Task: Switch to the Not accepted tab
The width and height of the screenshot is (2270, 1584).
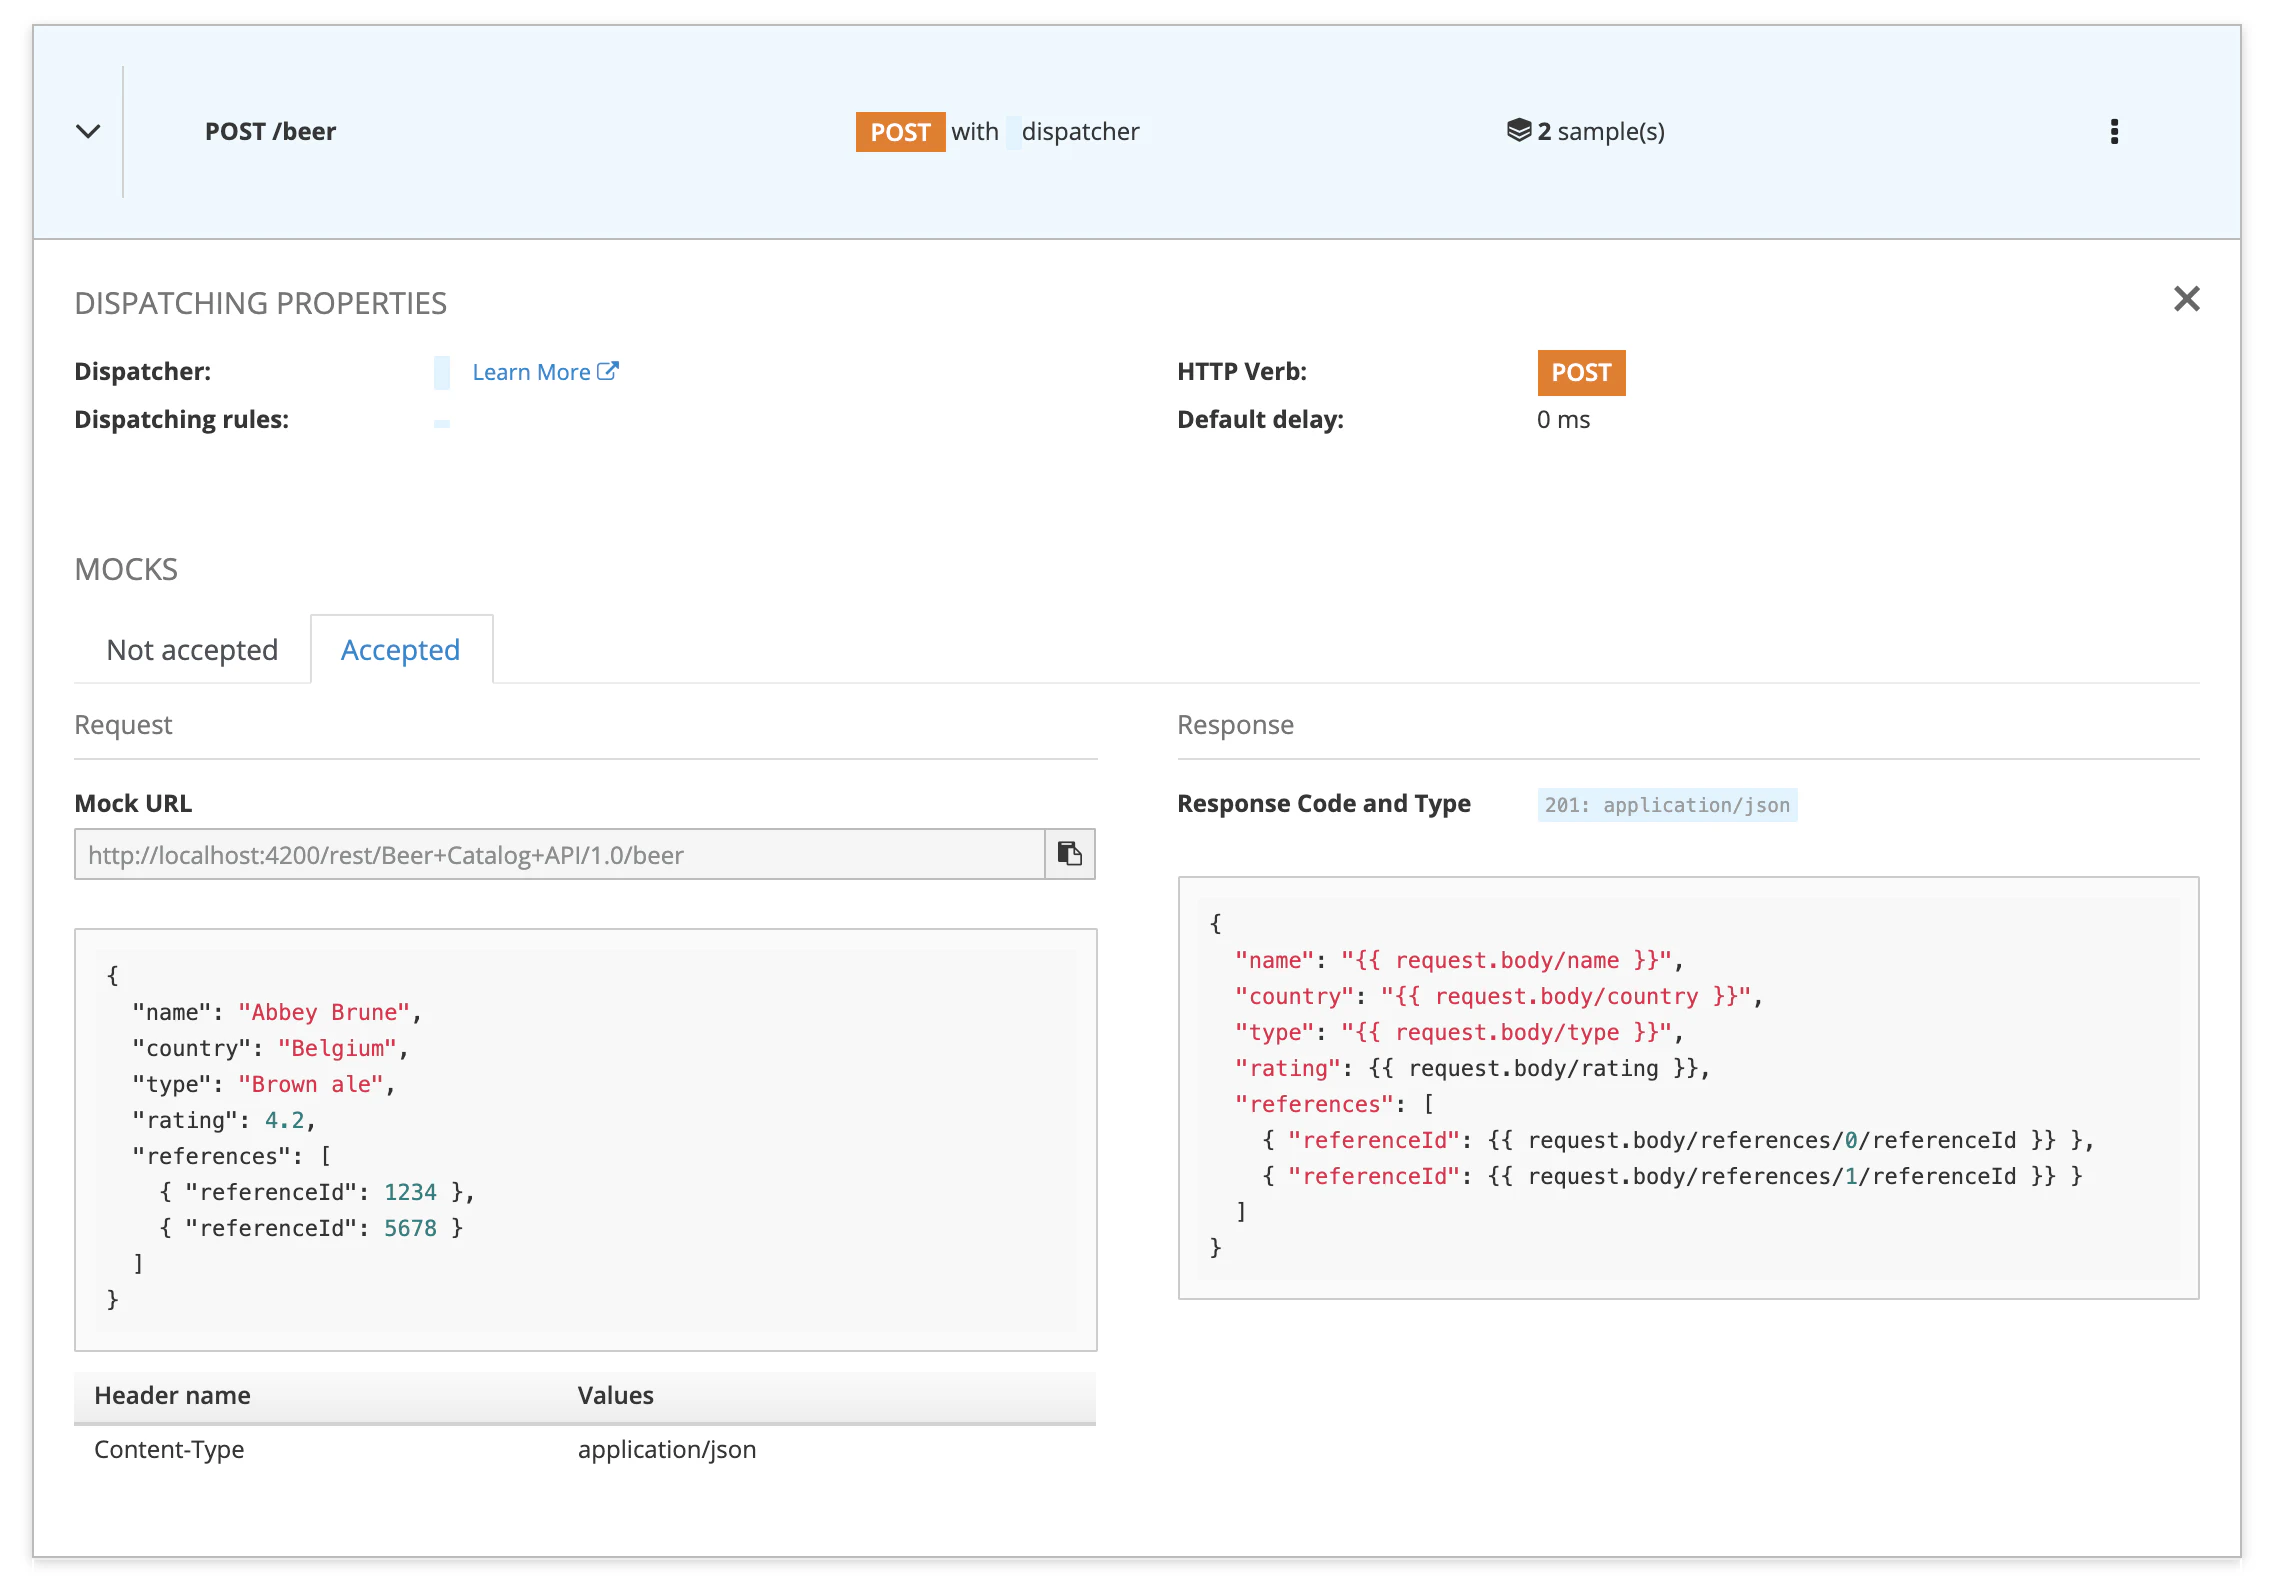Action: click(x=192, y=650)
